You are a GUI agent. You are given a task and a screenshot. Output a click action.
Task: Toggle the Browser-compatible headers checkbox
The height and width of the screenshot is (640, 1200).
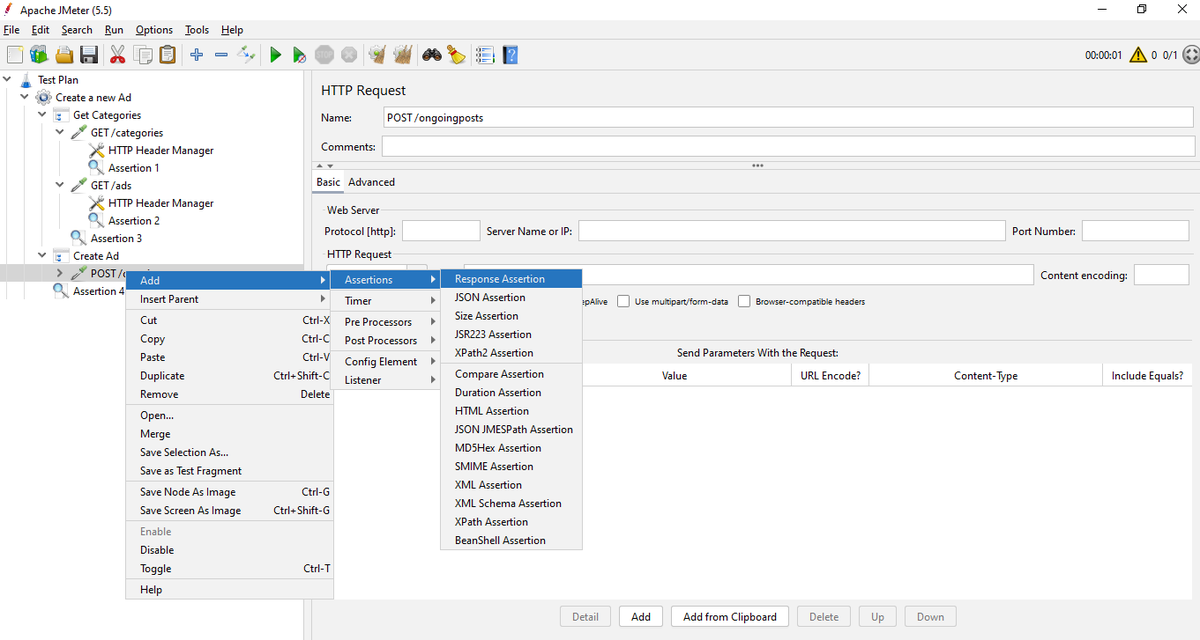744,301
